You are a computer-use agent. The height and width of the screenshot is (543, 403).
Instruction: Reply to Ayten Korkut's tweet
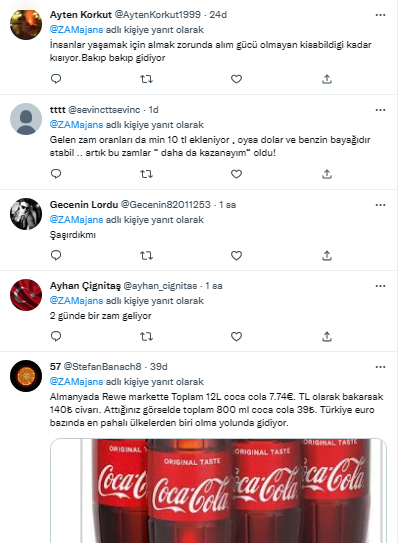pos(56,79)
